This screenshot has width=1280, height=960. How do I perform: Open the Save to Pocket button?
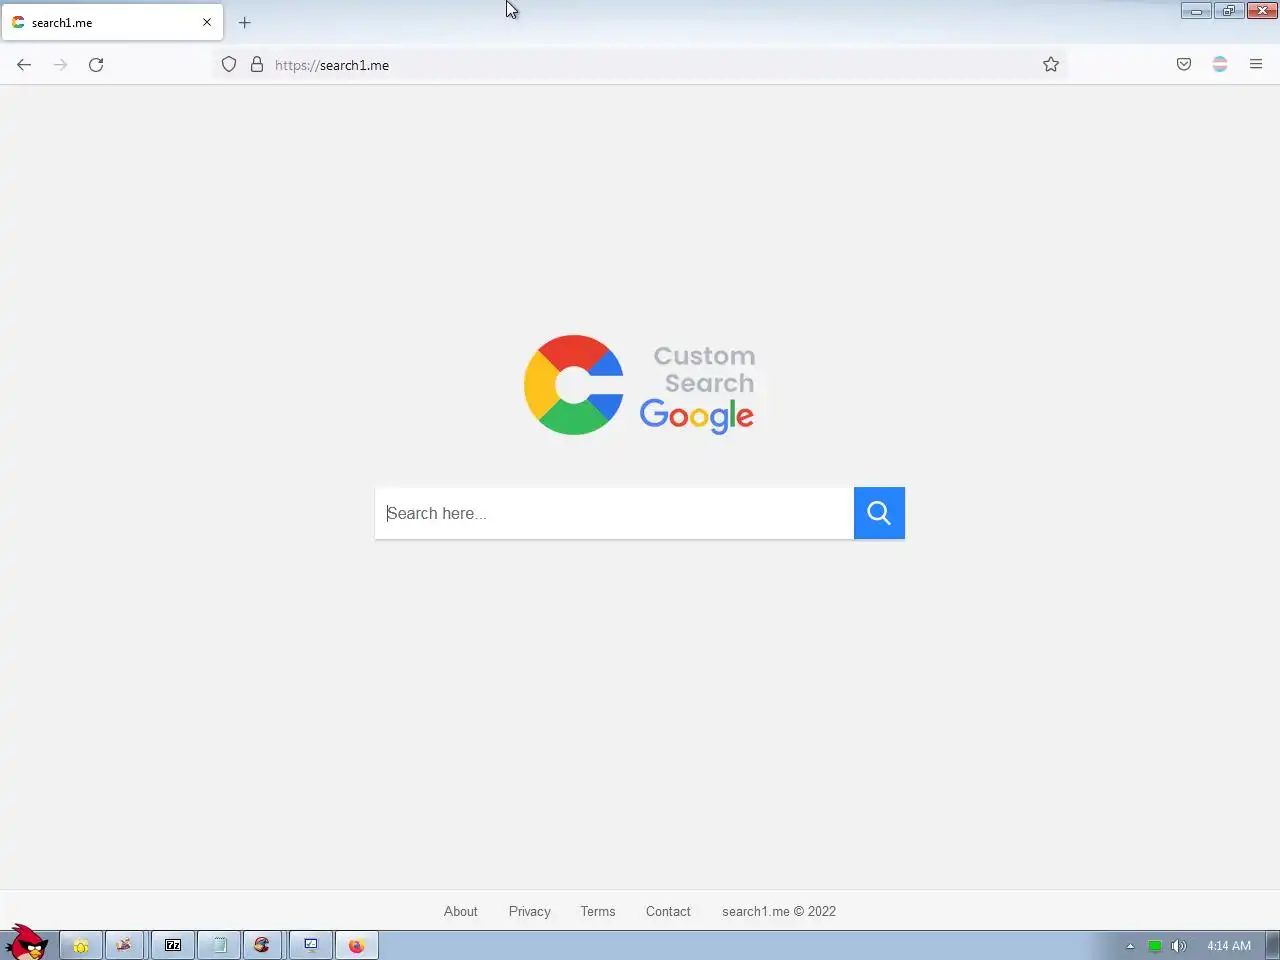point(1184,65)
